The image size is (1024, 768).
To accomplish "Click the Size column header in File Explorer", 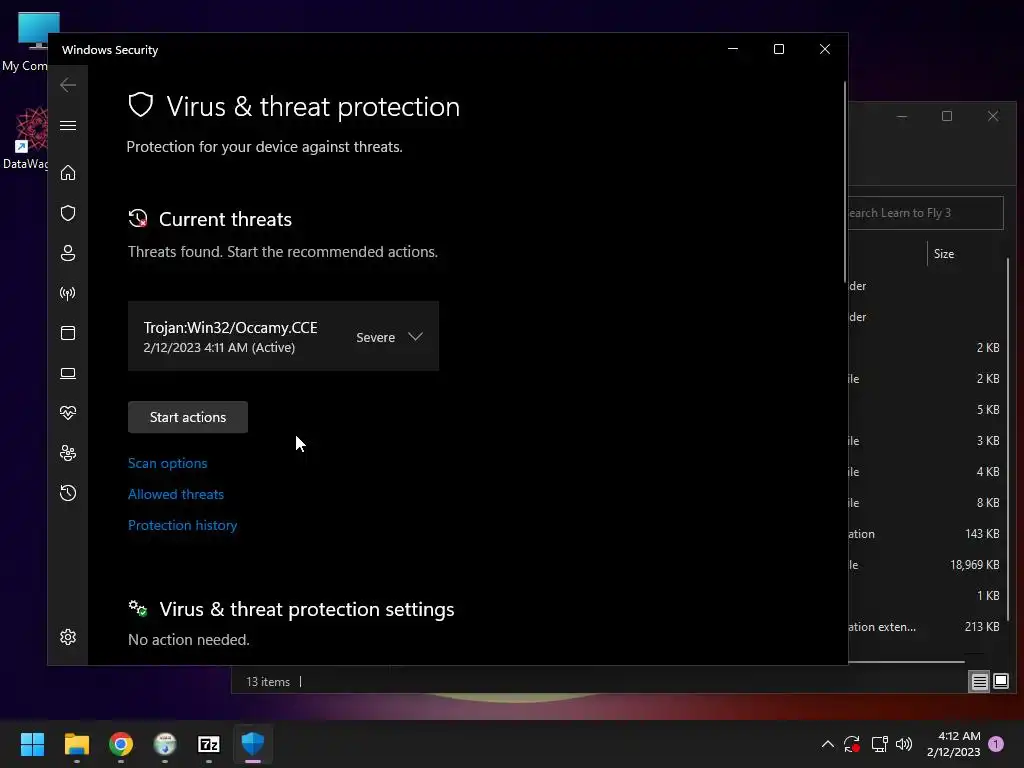I will pyautogui.click(x=944, y=254).
